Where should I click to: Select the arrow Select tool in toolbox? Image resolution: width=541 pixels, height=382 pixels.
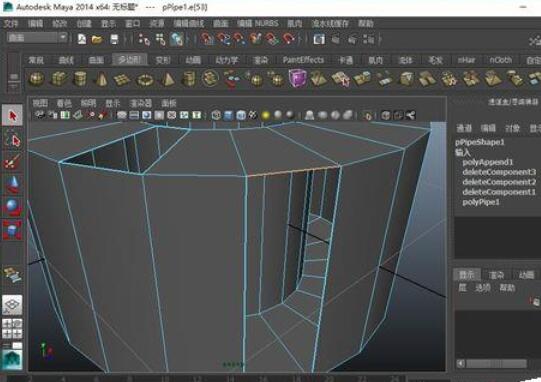(12, 115)
